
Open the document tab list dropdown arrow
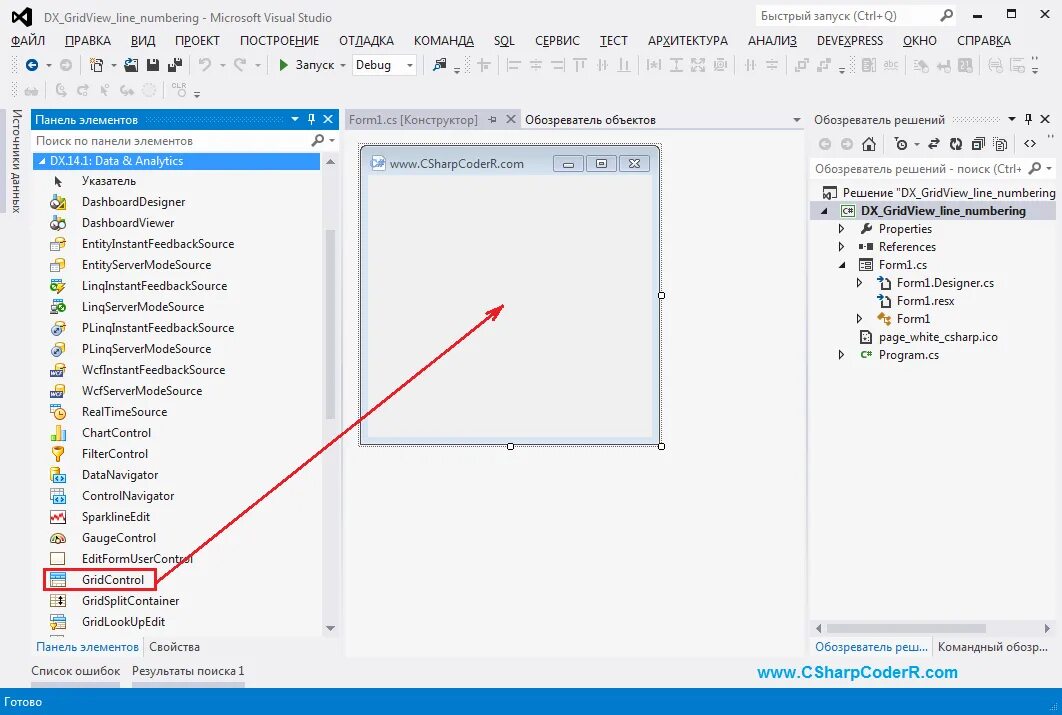coord(796,120)
